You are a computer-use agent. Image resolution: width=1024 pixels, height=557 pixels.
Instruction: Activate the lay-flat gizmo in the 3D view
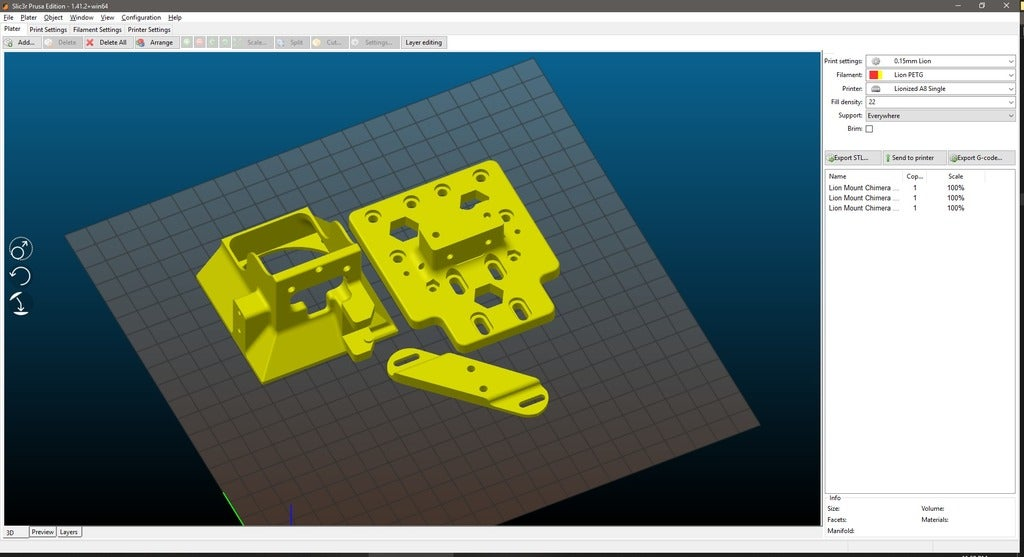coord(20,304)
